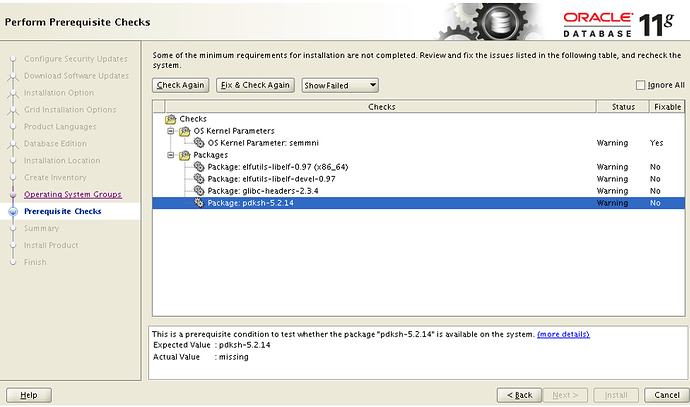Screen dimensions: 690x407
Task: Click the Checks root folder icon
Action: point(171,119)
